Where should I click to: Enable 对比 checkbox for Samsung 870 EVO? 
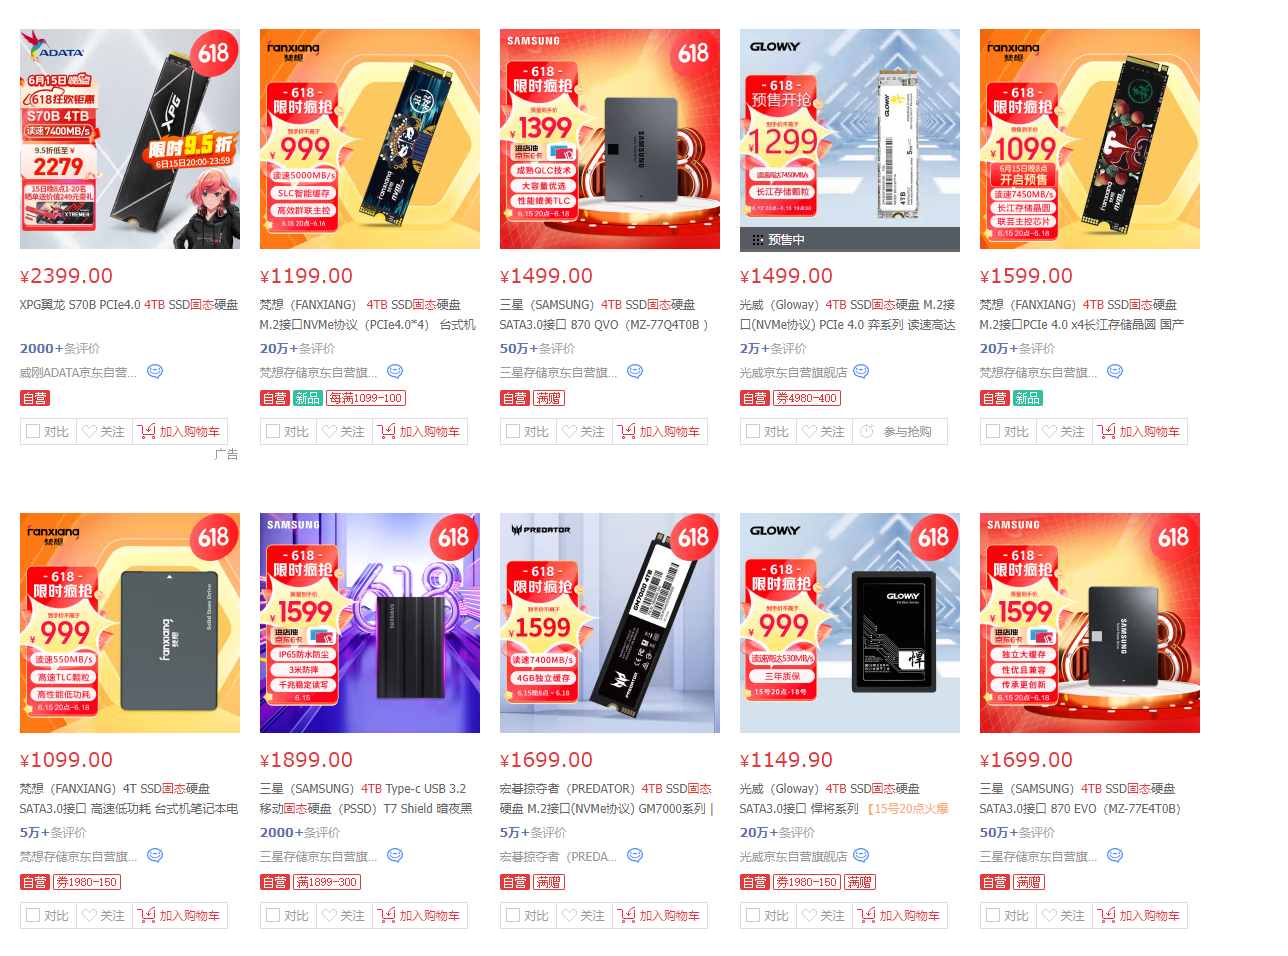coord(993,915)
